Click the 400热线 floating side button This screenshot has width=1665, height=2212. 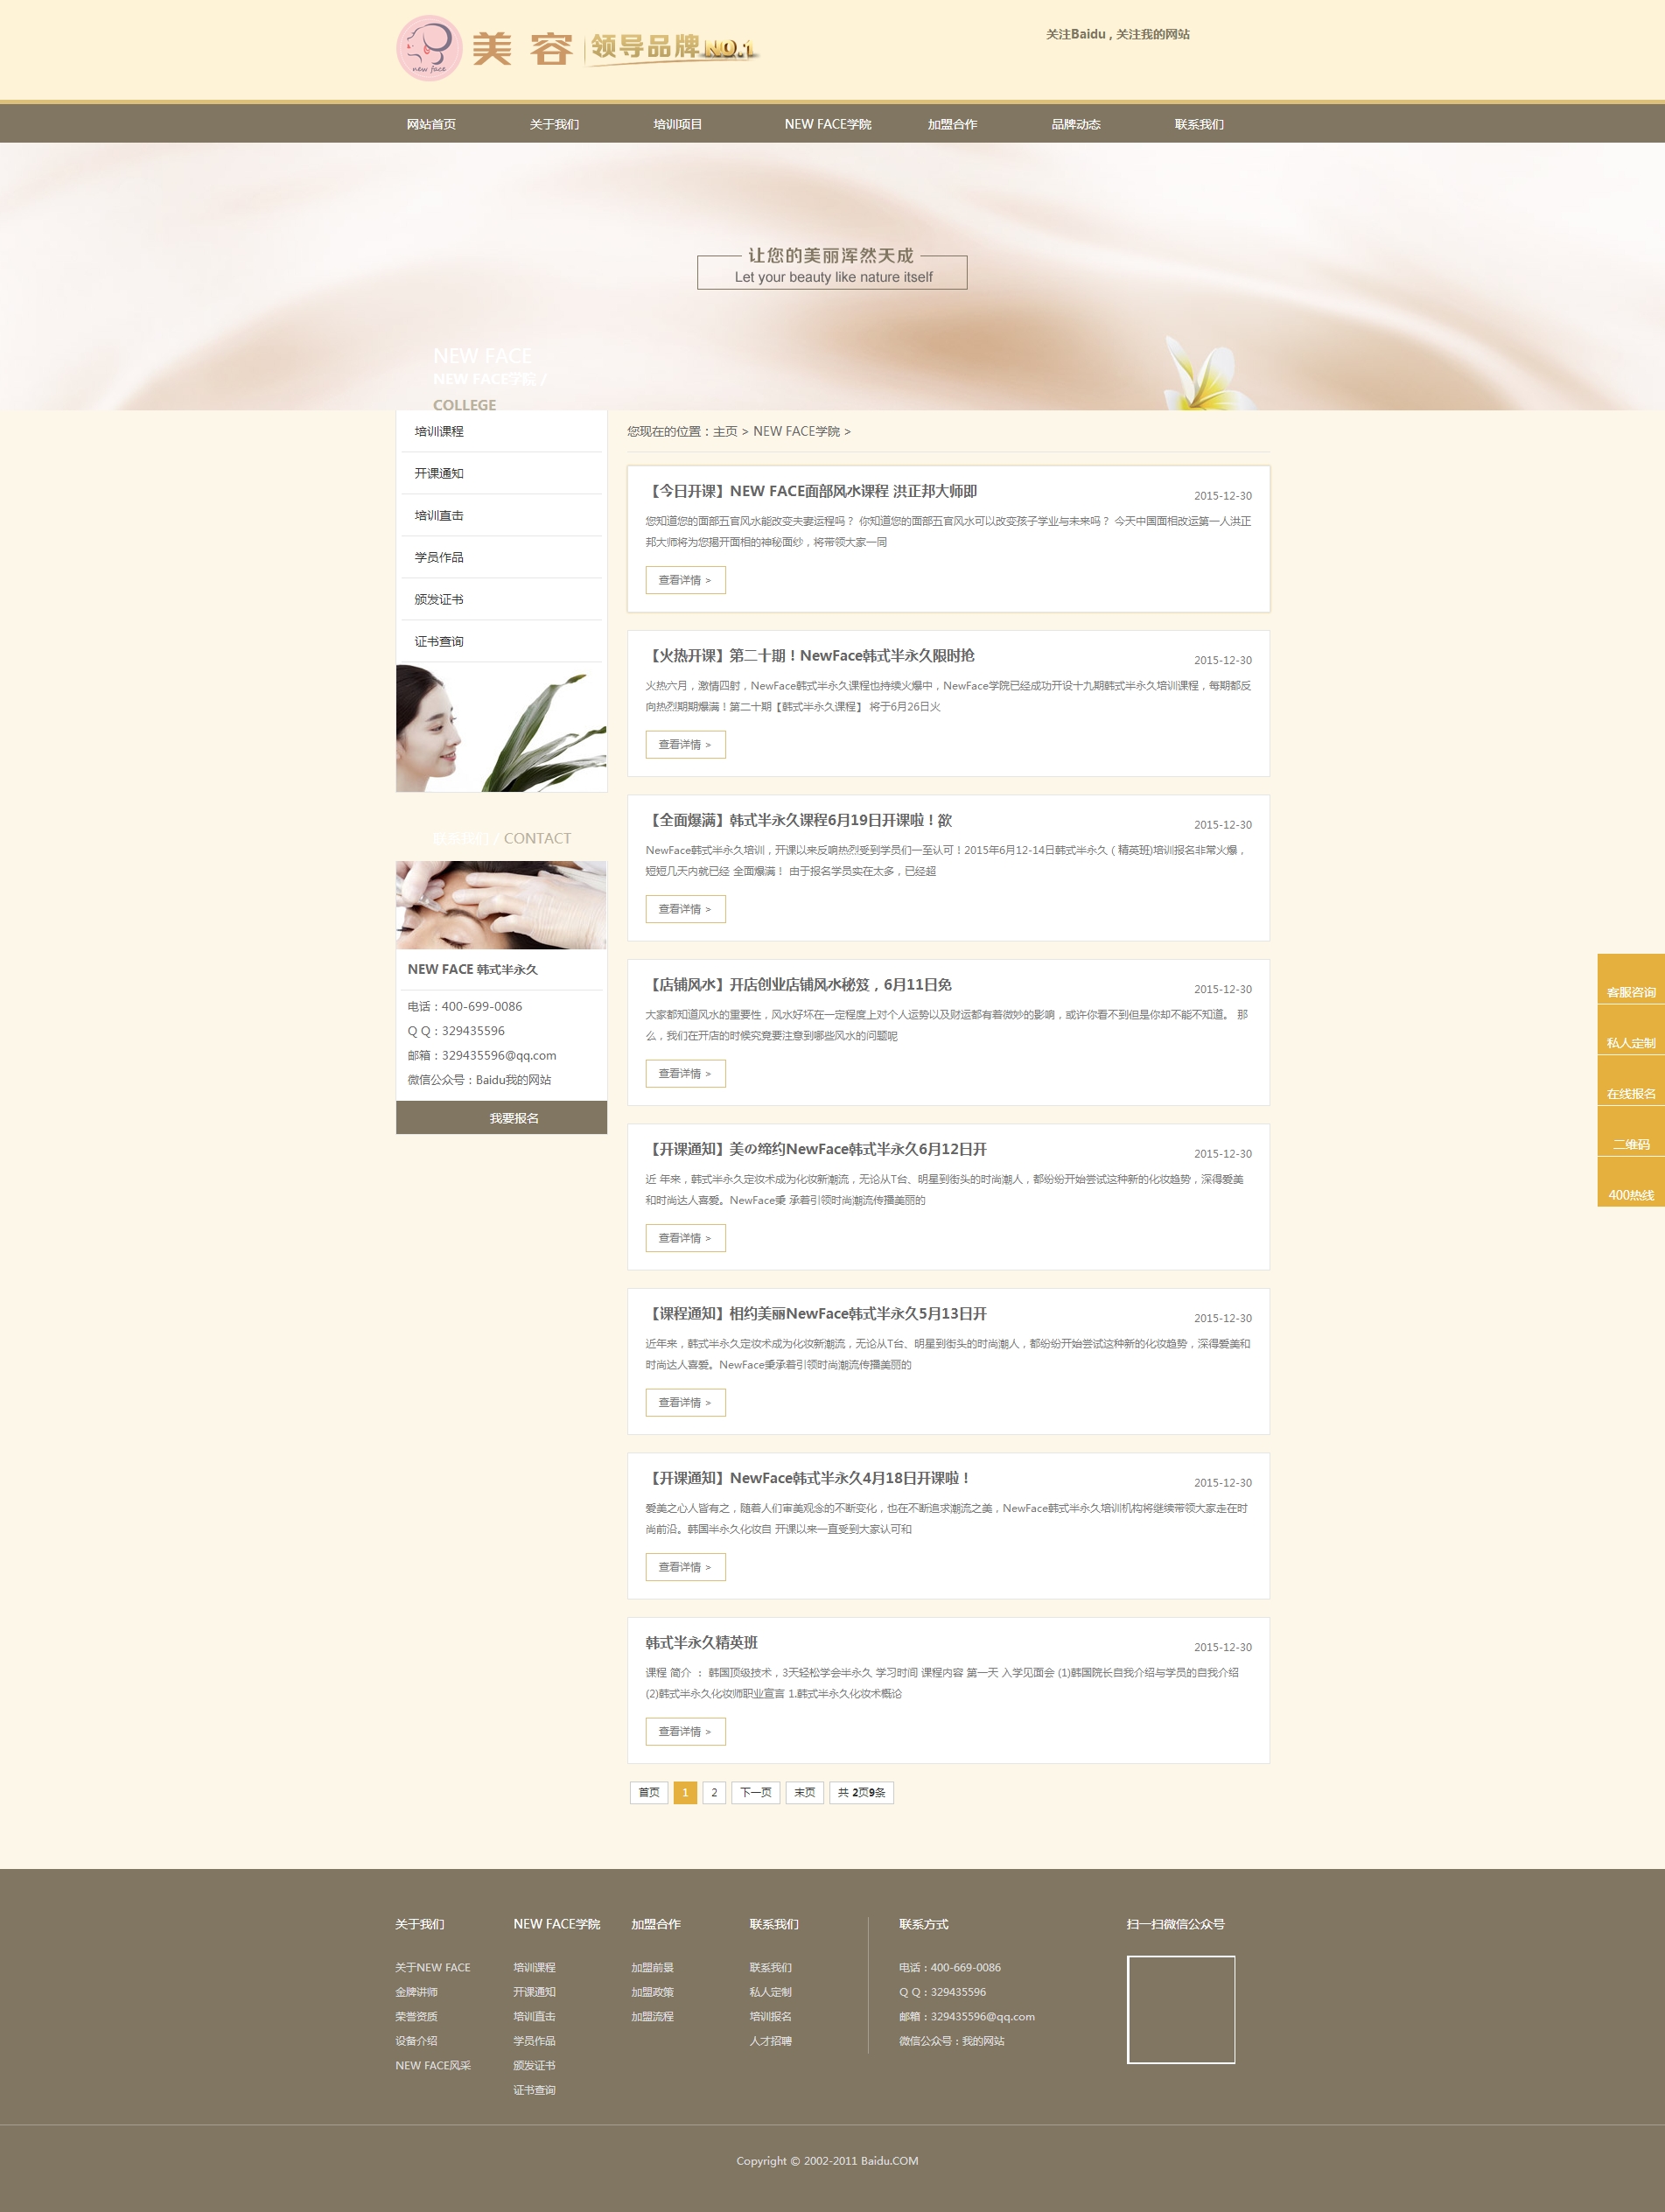1630,1183
